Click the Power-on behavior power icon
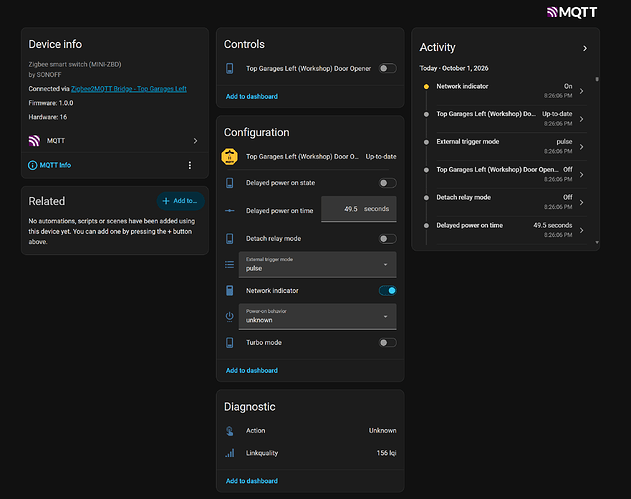Screen dimensions: 631x499 pos(229,317)
